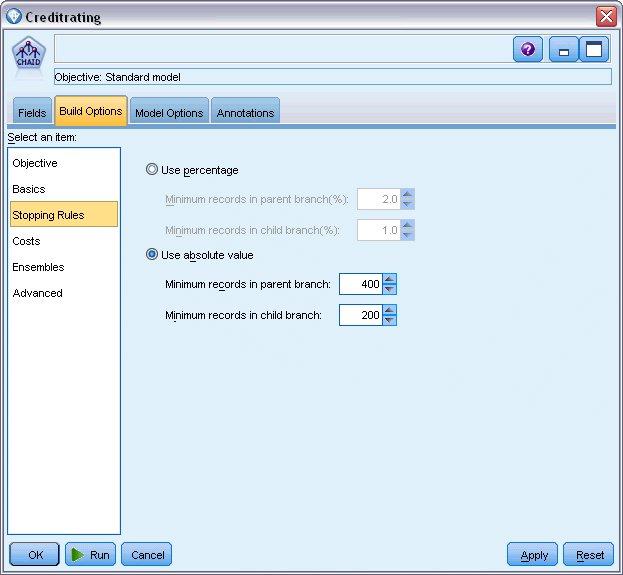623x575 pixels.
Task: Close the Creditrating dialog with red X
Action: pyautogui.click(x=606, y=17)
